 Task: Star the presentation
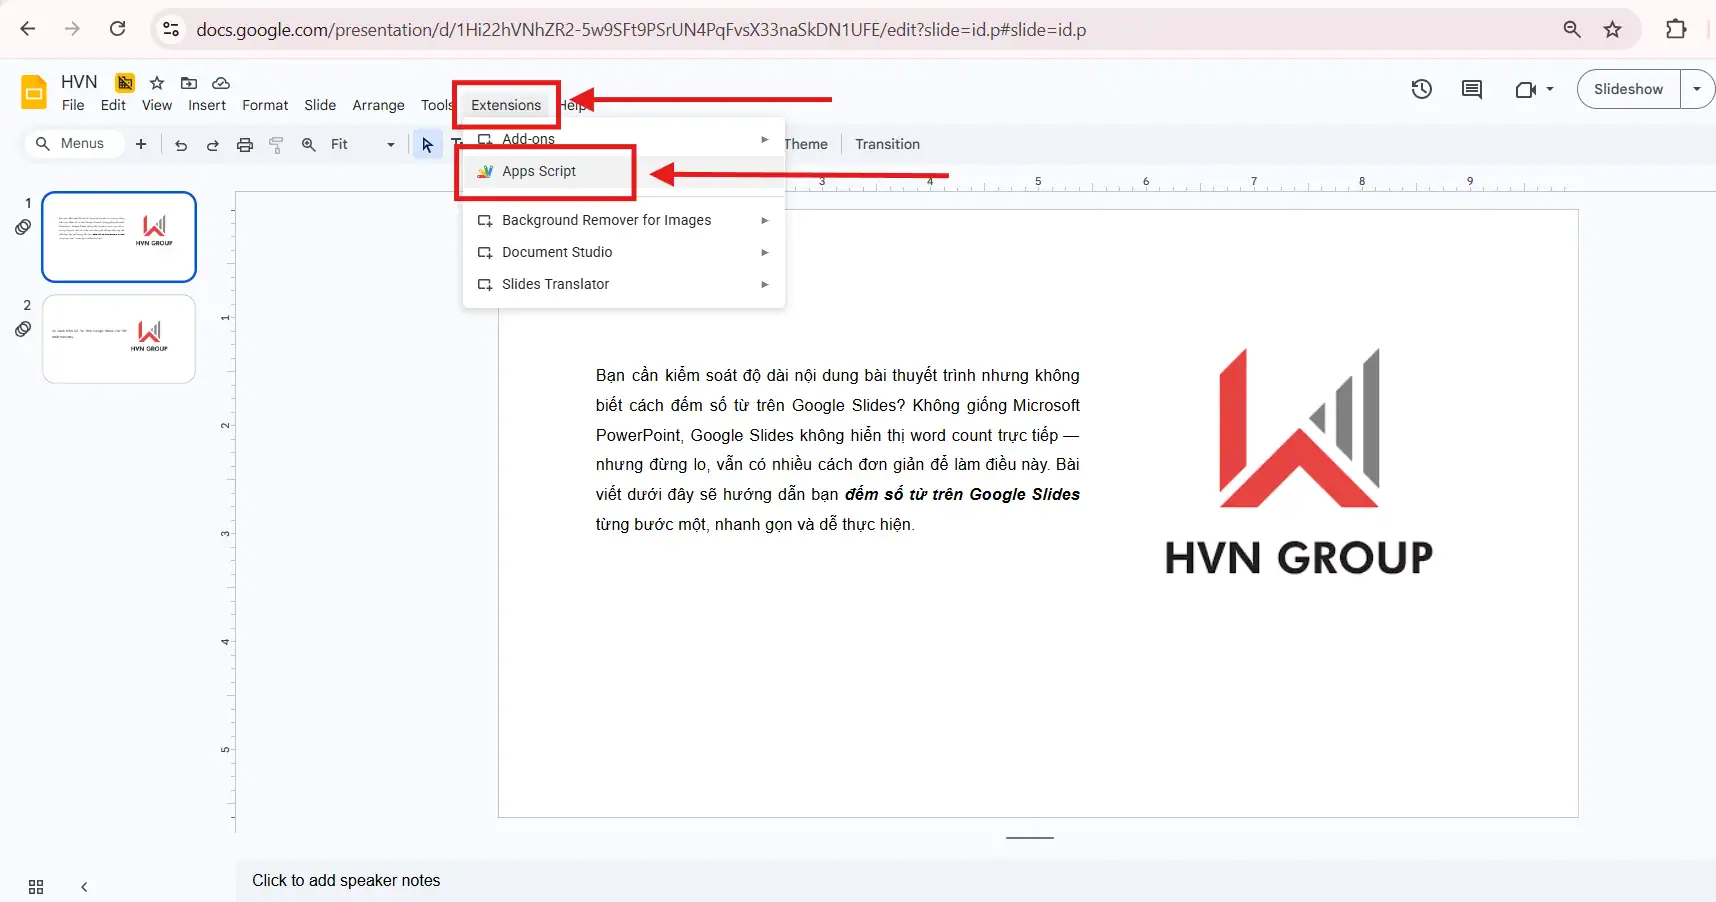click(x=156, y=82)
